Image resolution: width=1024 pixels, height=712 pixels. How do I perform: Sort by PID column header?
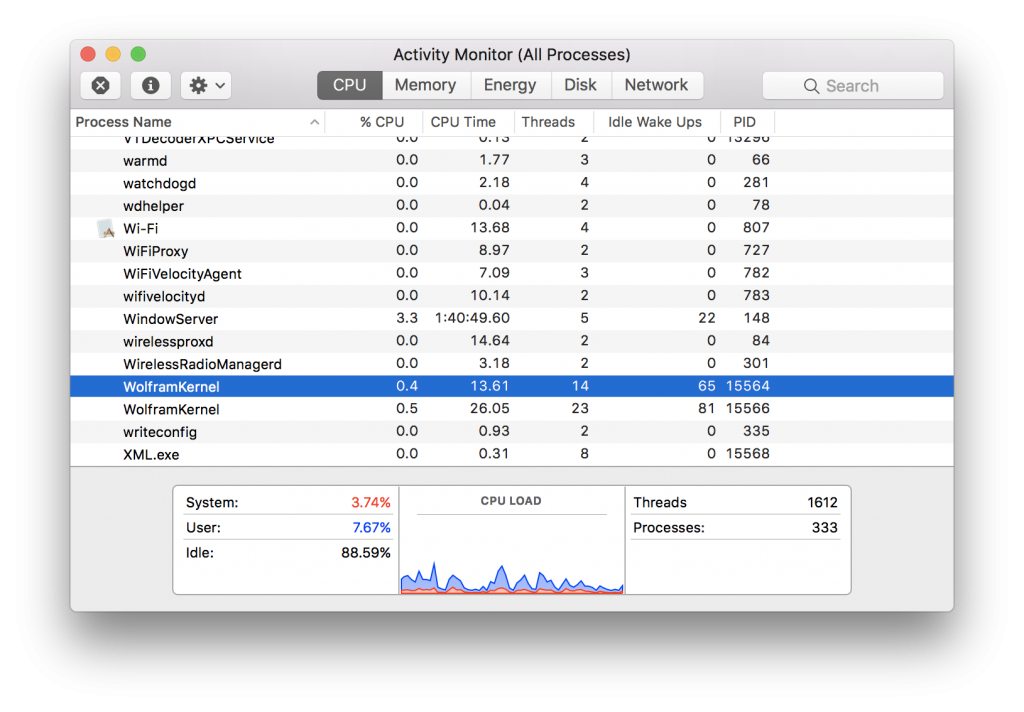click(x=744, y=122)
